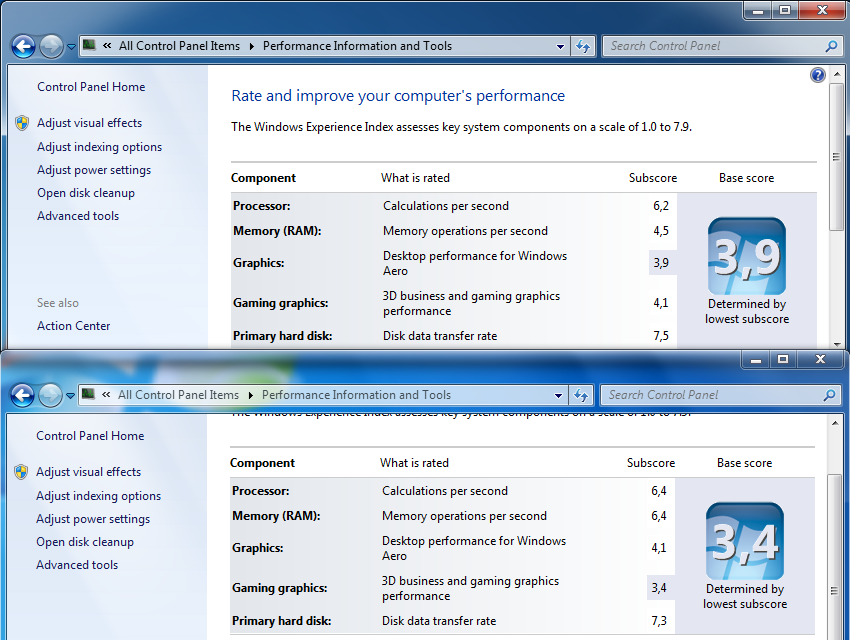This screenshot has height=640, width=850.
Task: Open recent pages dropdown in bottom window
Action: 70,396
